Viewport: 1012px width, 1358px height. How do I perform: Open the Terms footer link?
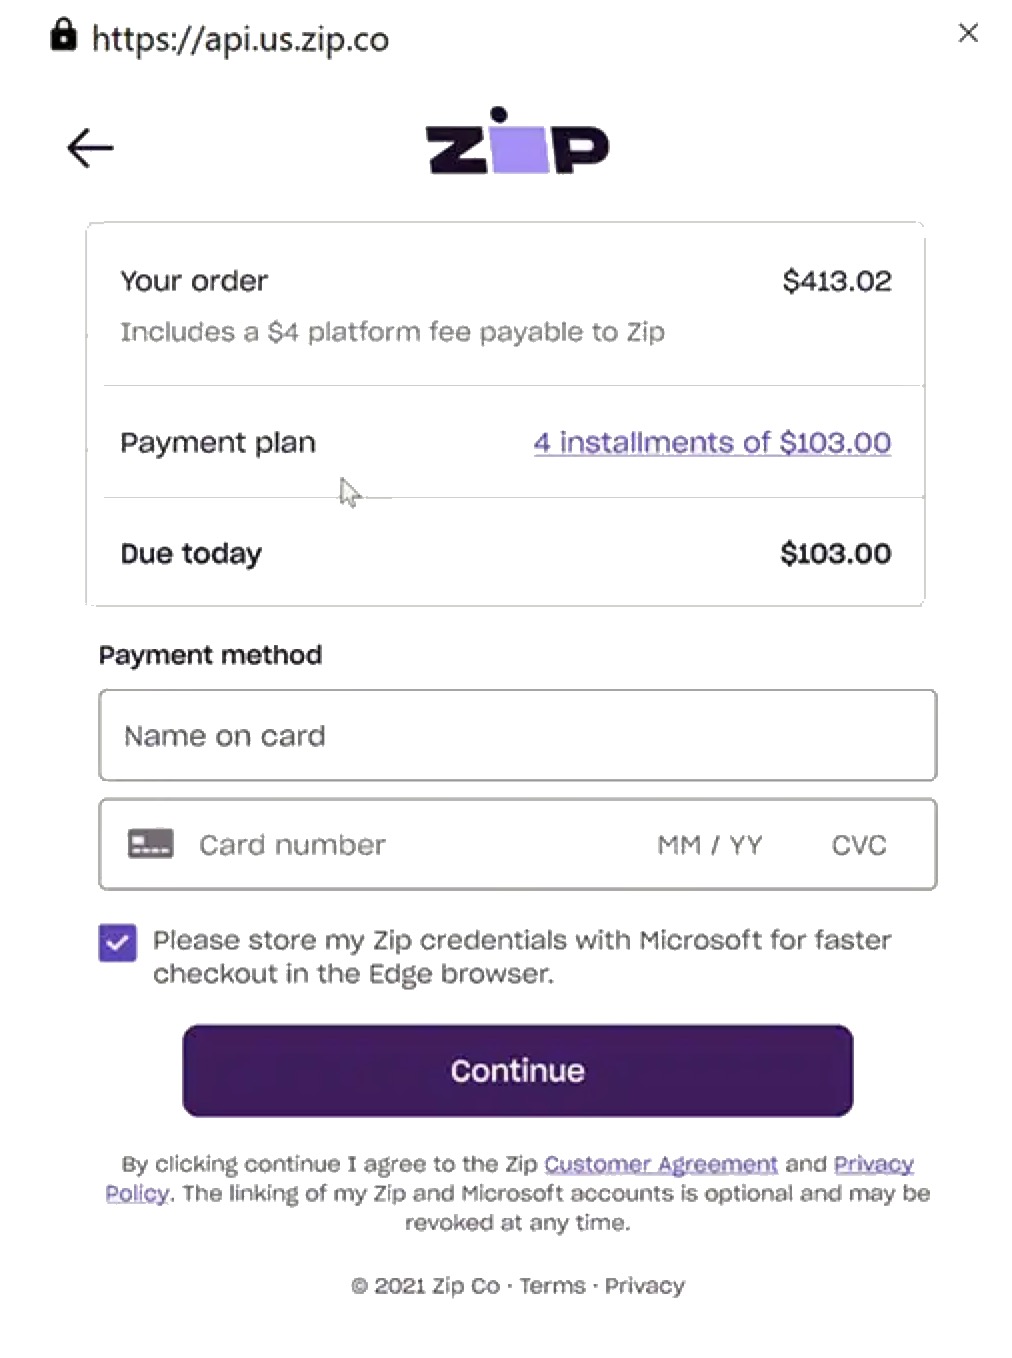[x=552, y=1286]
